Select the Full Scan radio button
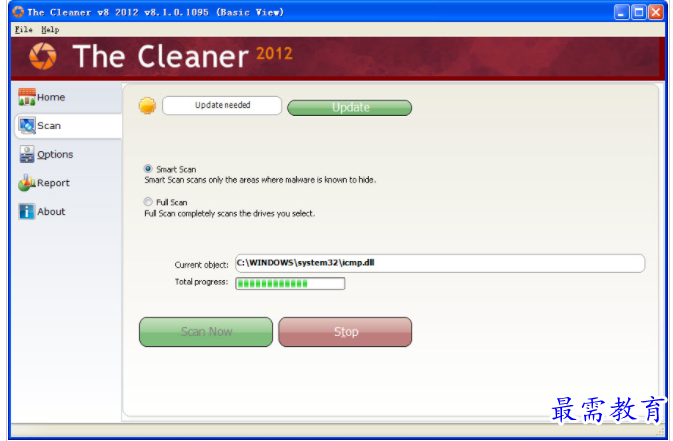Viewport: 673px width, 441px height. click(148, 201)
